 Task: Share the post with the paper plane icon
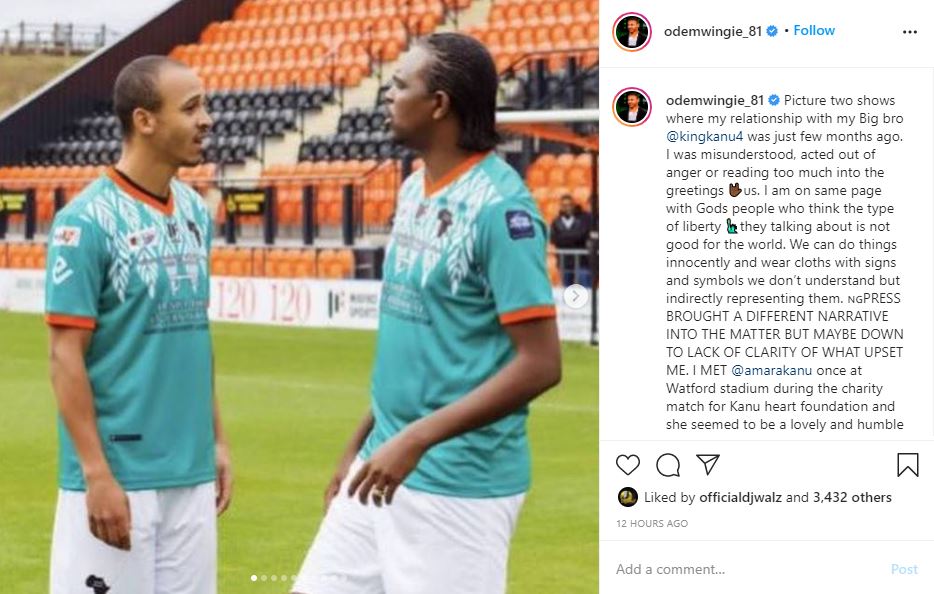708,464
